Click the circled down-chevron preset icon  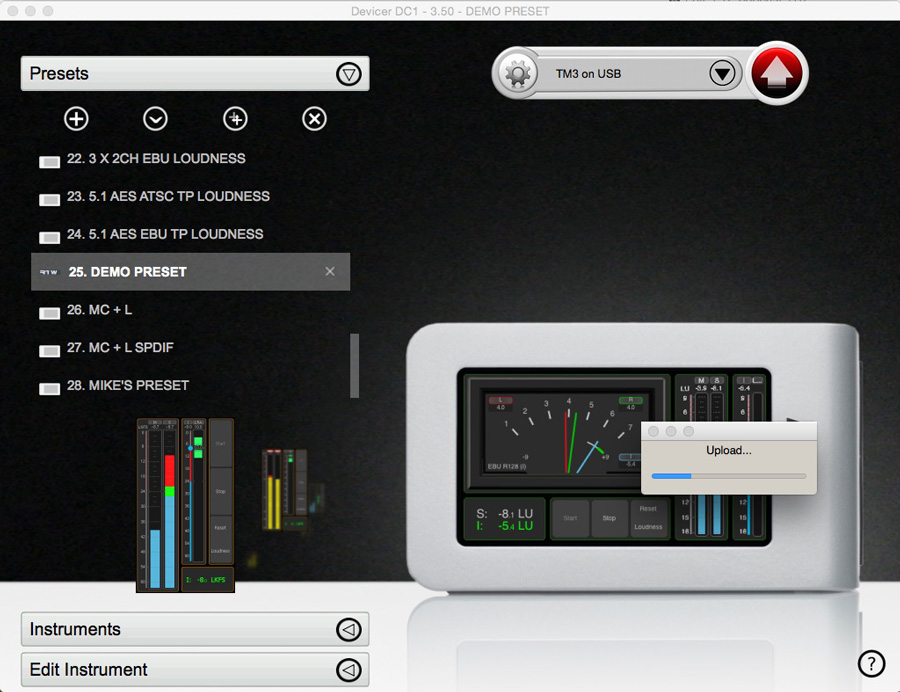pyautogui.click(x=155, y=119)
